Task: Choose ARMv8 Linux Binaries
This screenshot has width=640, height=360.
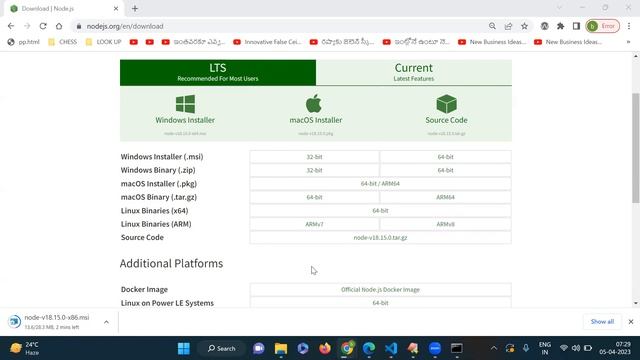Action: point(445,224)
